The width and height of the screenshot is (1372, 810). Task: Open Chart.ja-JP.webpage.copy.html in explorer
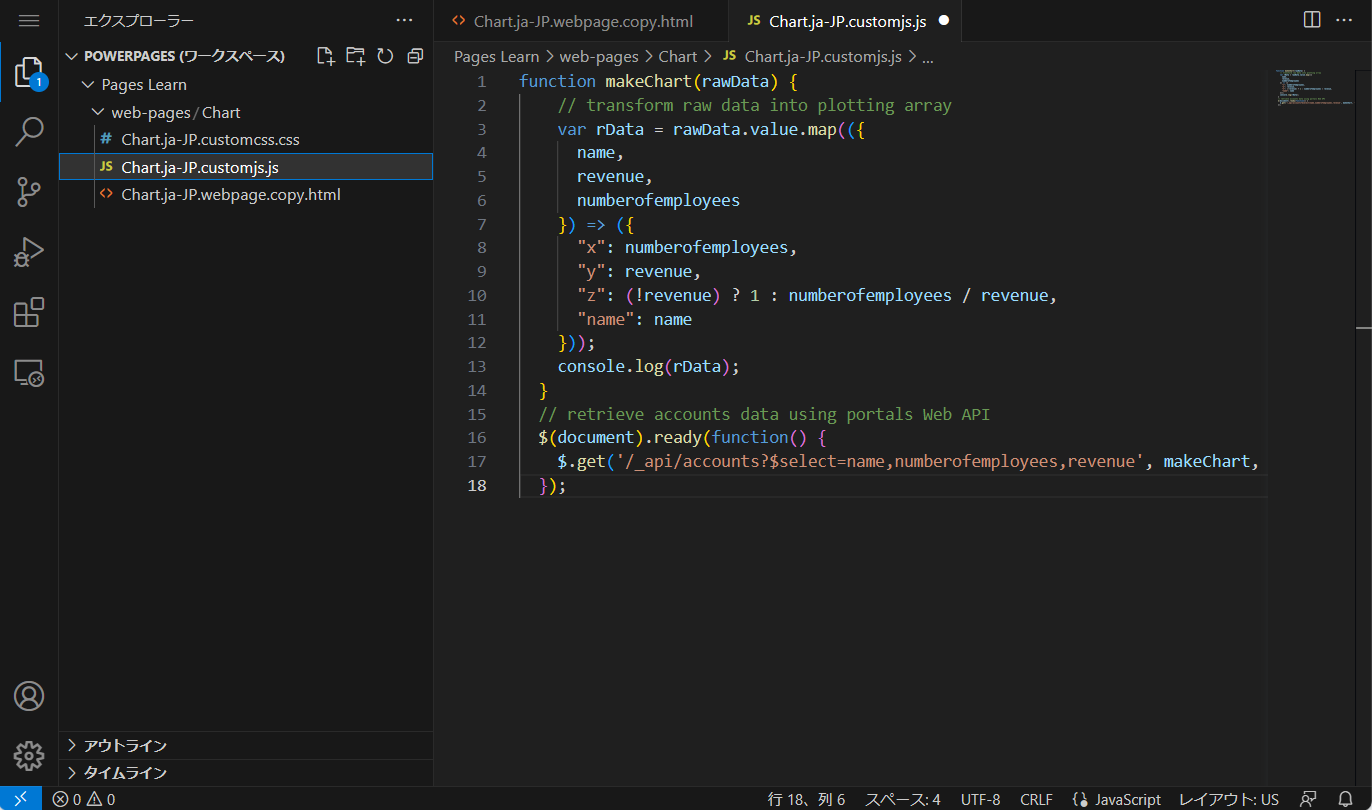pos(246,195)
